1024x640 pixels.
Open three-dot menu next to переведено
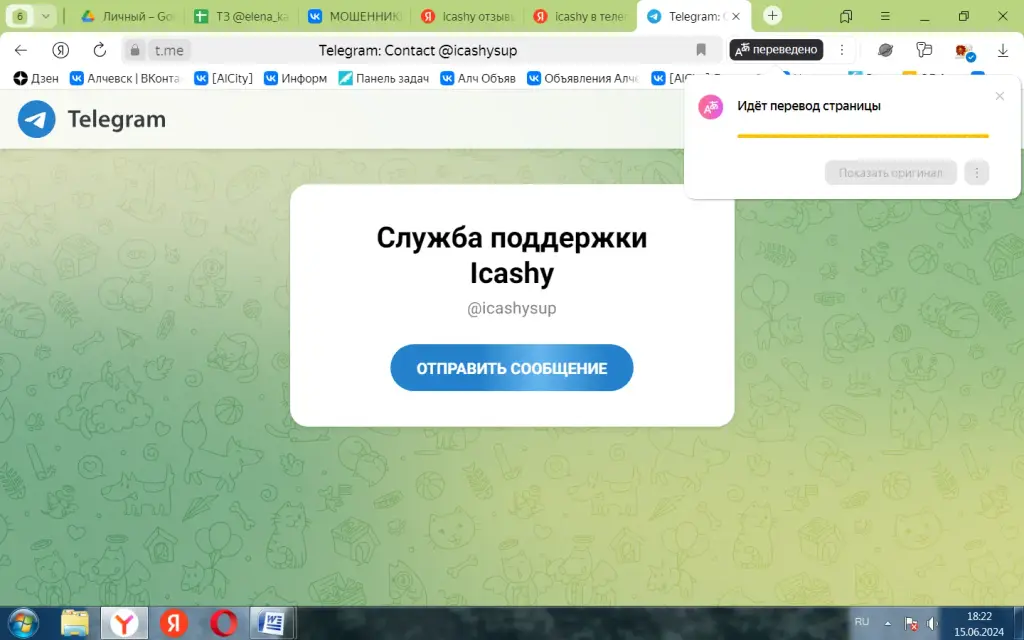click(x=842, y=50)
